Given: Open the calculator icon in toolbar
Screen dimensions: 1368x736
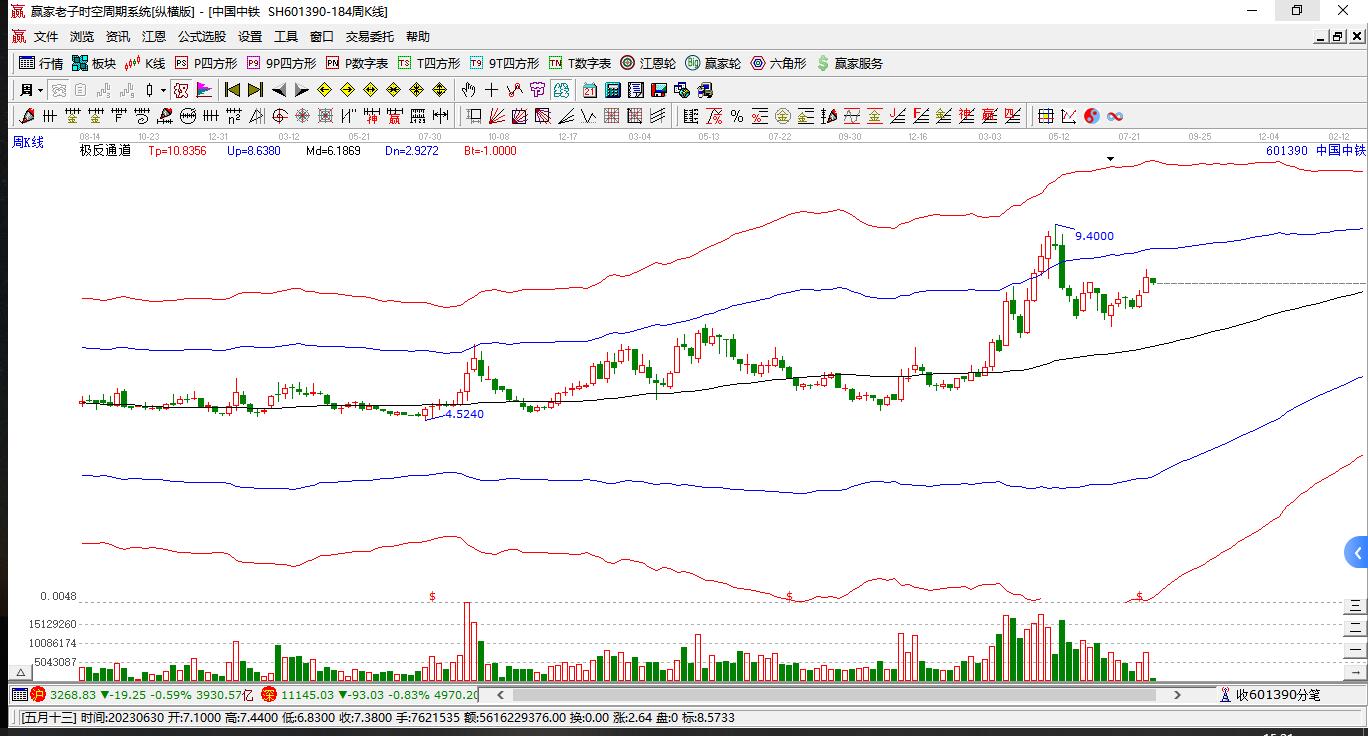Looking at the screenshot, I should [x=613, y=90].
